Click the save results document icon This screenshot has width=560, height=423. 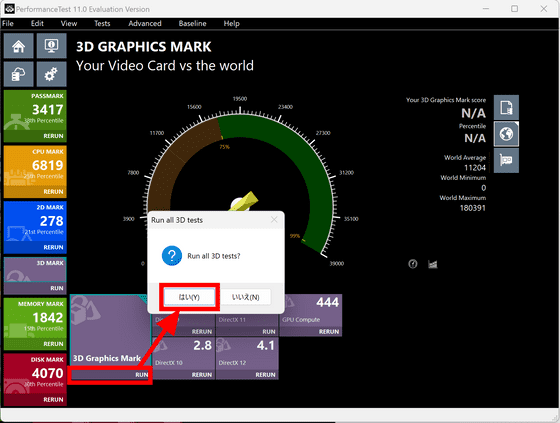tap(506, 107)
